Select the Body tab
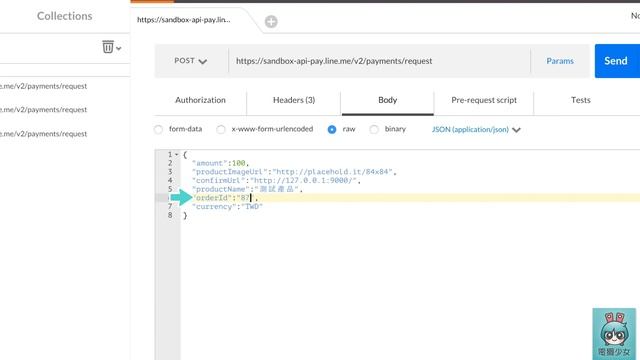640x360 pixels. point(387,100)
